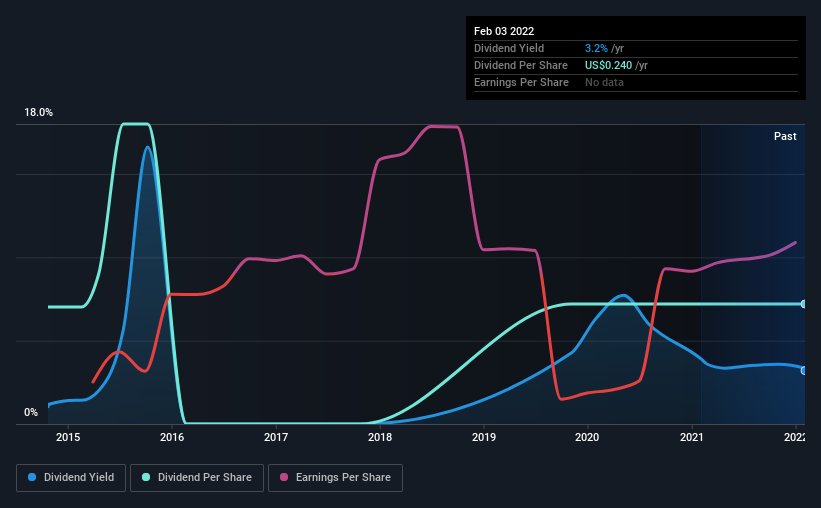Pick the 2019 label on the x-axis
821x508 pixels.
[484, 437]
